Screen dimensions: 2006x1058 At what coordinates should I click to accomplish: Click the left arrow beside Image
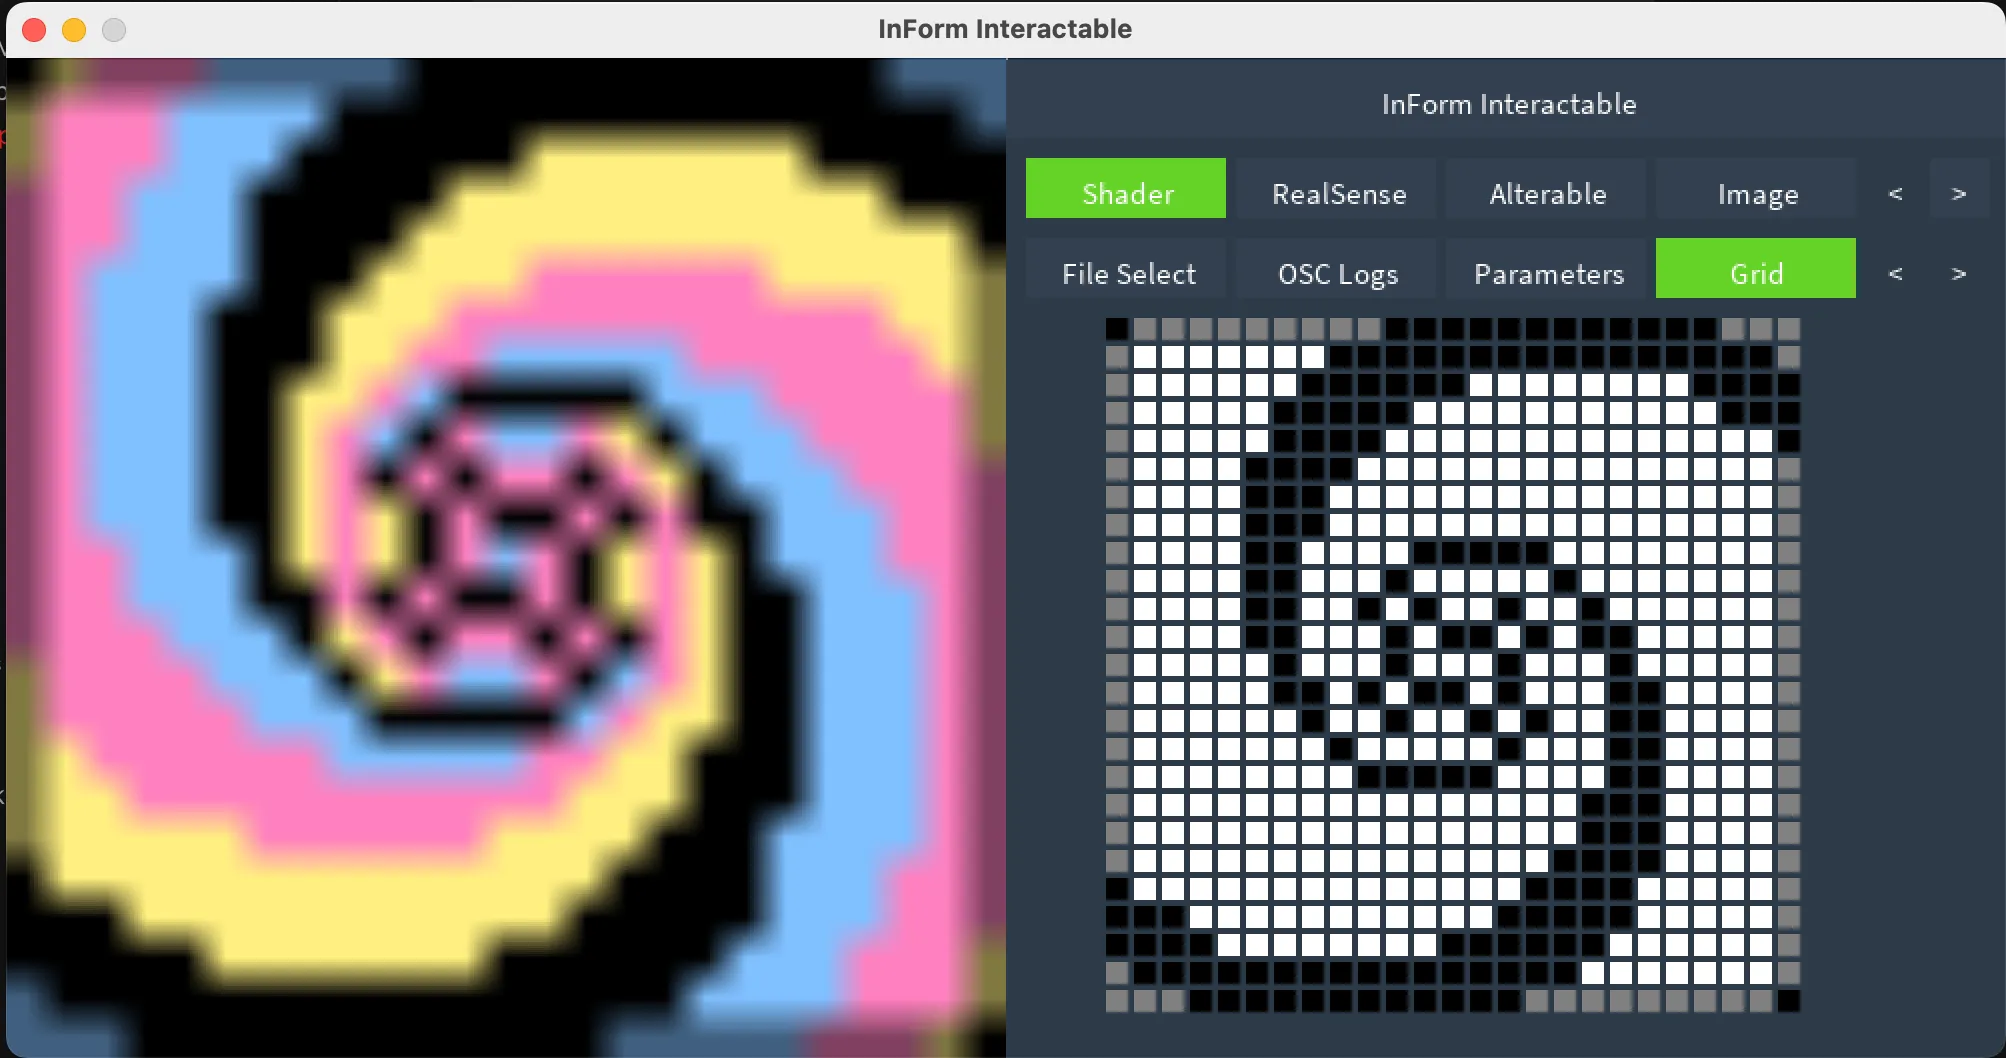(1894, 192)
